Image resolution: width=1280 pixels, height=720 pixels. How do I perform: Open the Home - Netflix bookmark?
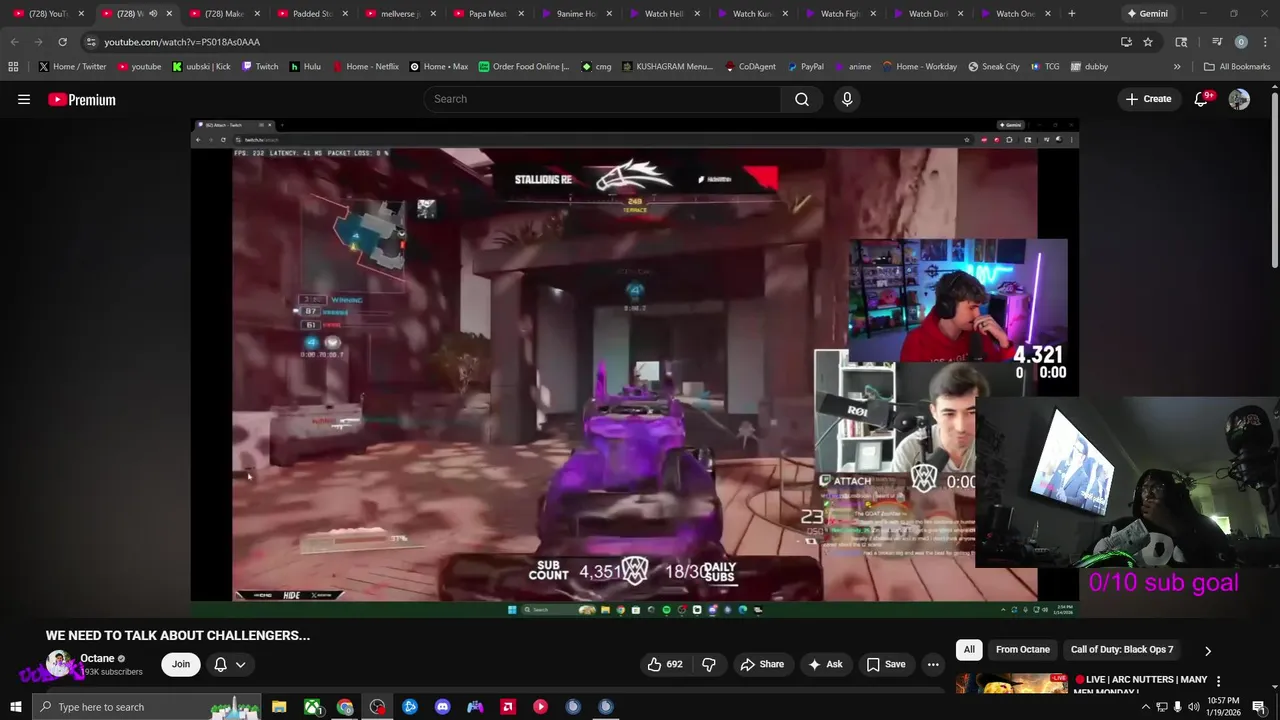(365, 67)
